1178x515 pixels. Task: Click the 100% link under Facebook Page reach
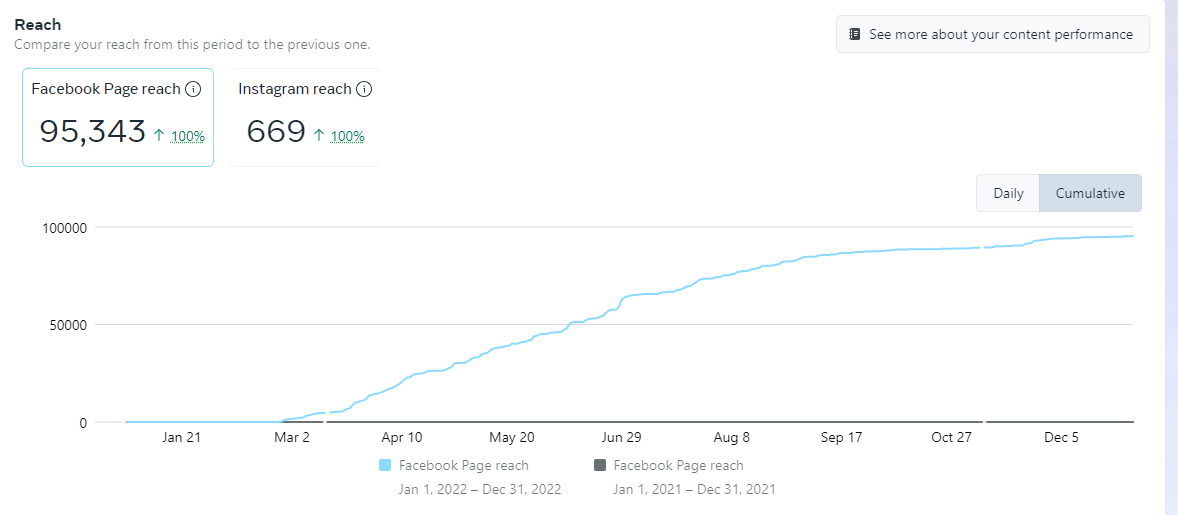[188, 136]
